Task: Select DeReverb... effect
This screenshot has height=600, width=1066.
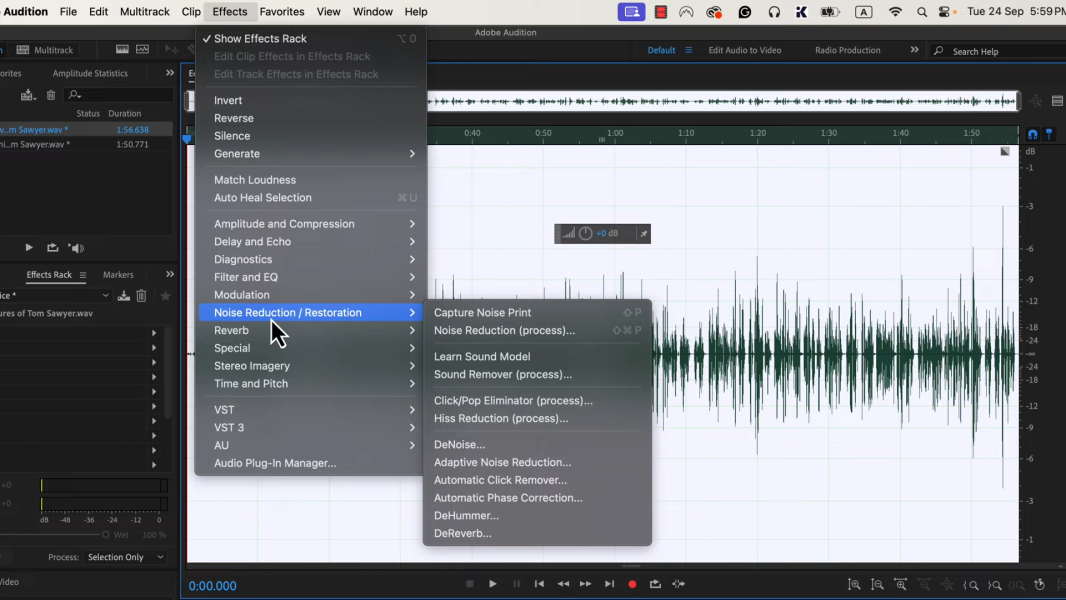Action: pos(537,533)
